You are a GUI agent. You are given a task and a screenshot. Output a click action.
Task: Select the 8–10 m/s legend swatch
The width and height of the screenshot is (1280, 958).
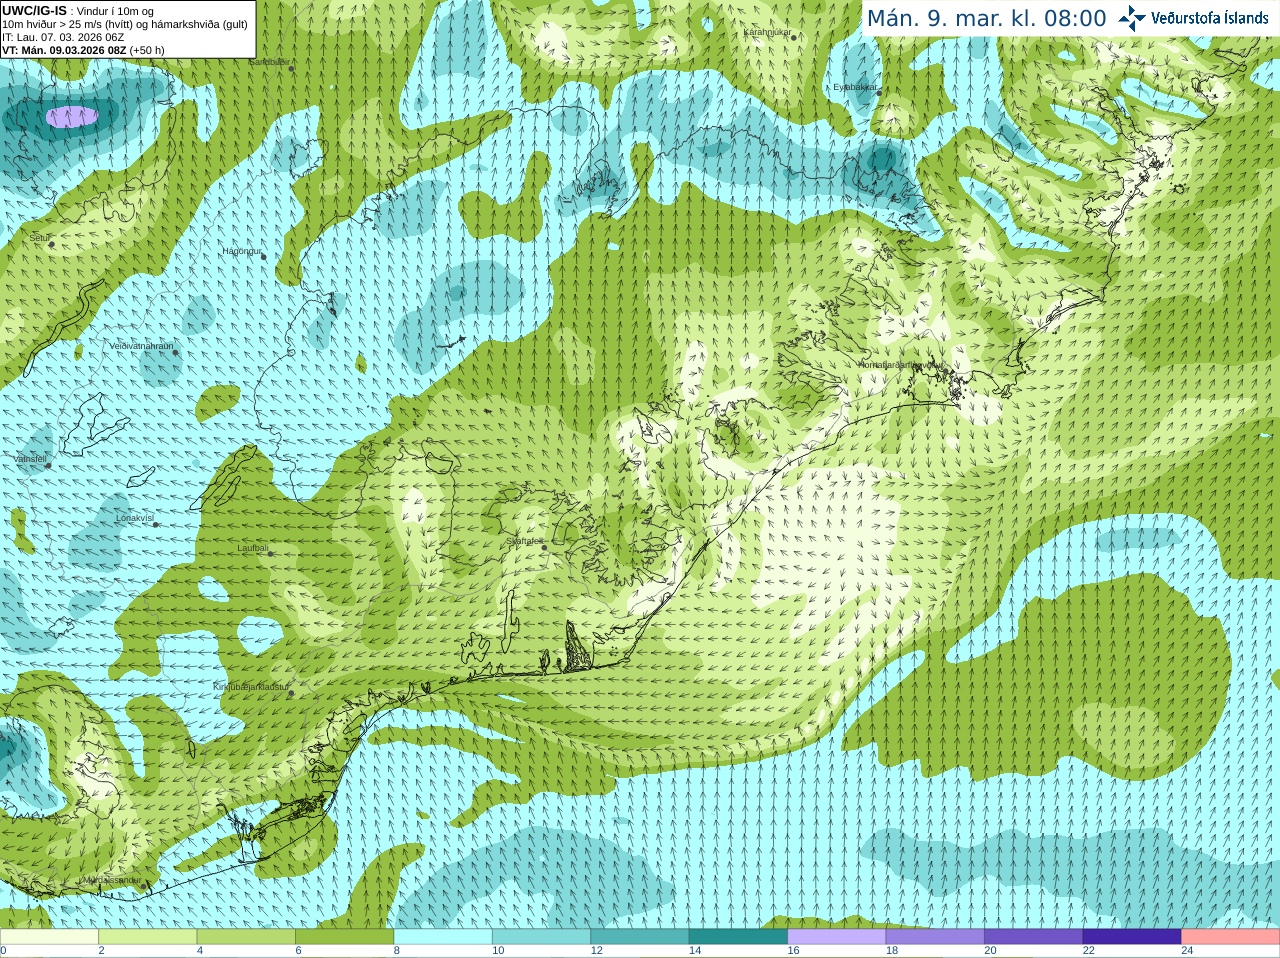442,937
